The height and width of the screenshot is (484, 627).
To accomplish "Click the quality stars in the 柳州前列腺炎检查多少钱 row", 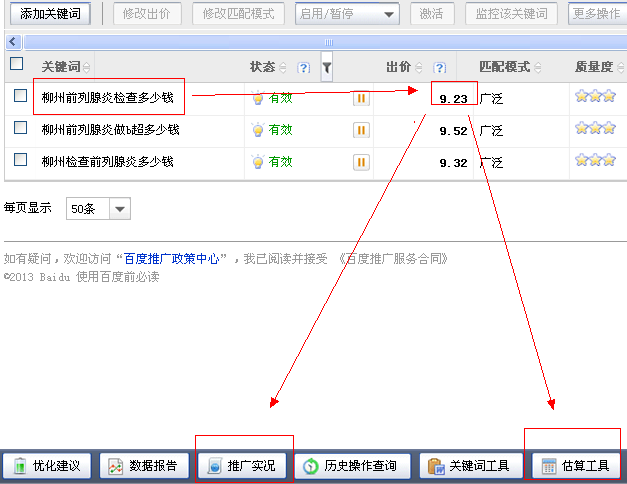I will tap(595, 96).
